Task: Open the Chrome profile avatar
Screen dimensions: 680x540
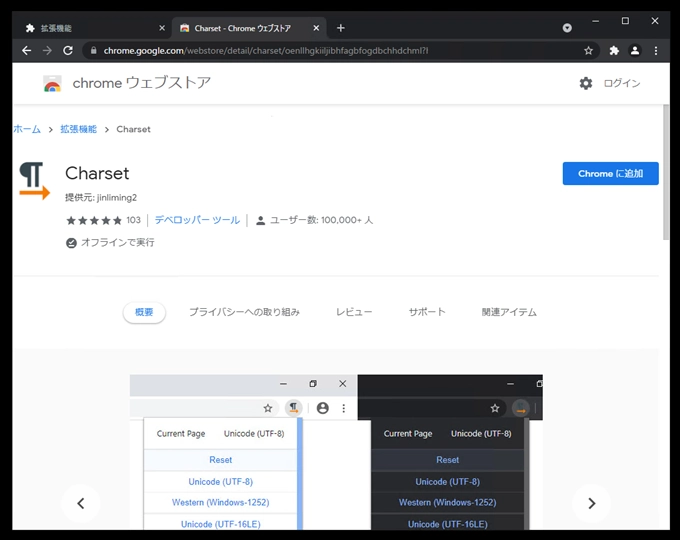Action: [634, 51]
